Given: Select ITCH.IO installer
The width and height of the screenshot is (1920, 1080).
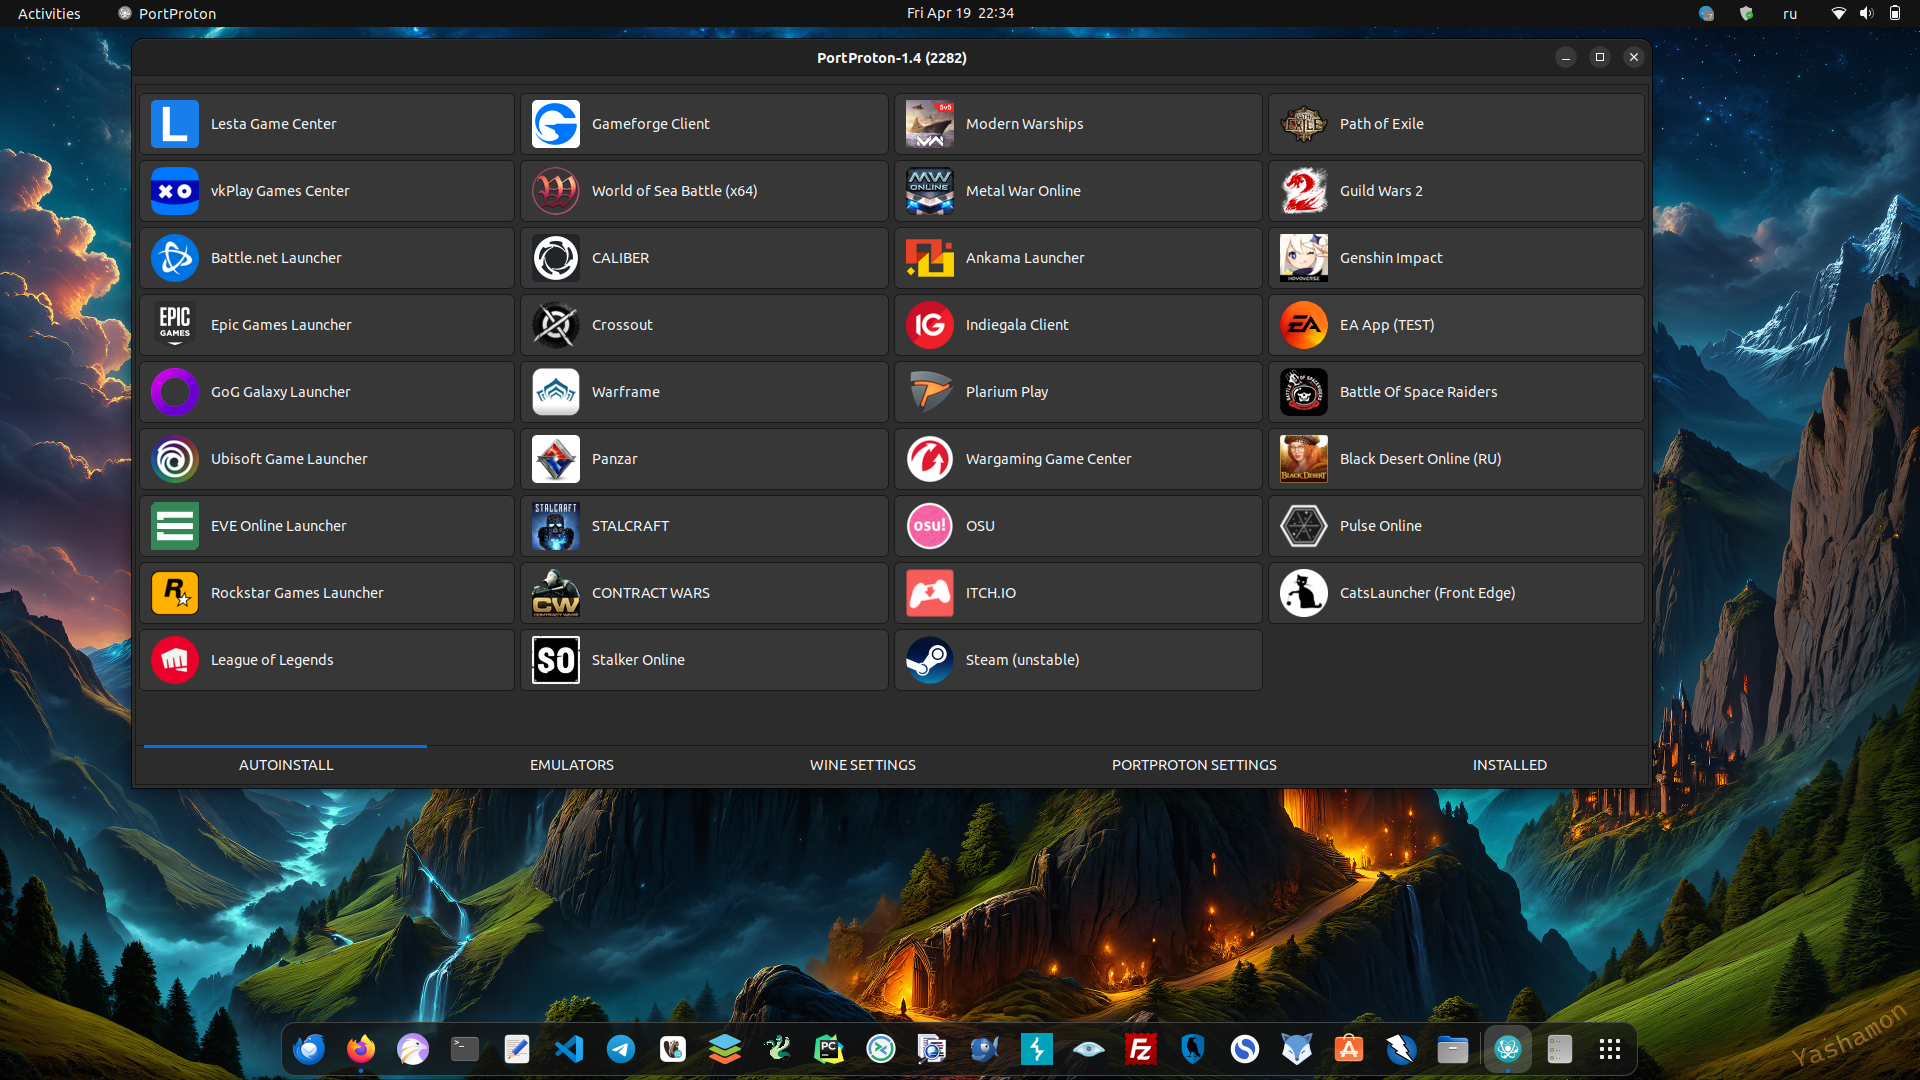Looking at the screenshot, I should point(1078,593).
